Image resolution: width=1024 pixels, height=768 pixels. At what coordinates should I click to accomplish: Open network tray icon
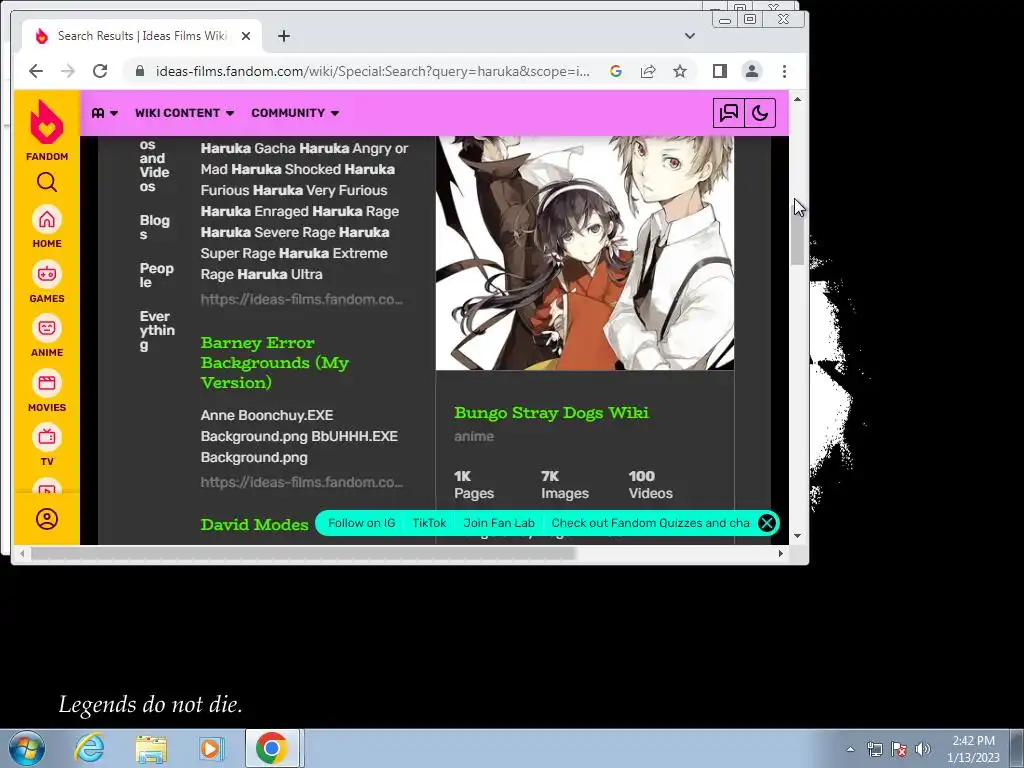(x=874, y=749)
